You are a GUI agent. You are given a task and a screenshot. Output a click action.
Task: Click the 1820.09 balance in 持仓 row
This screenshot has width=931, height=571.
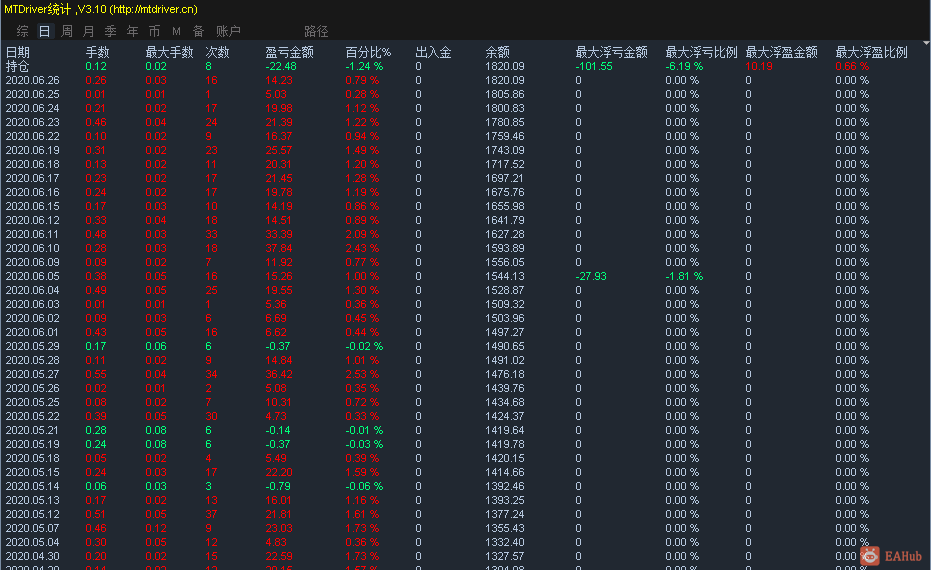point(505,66)
